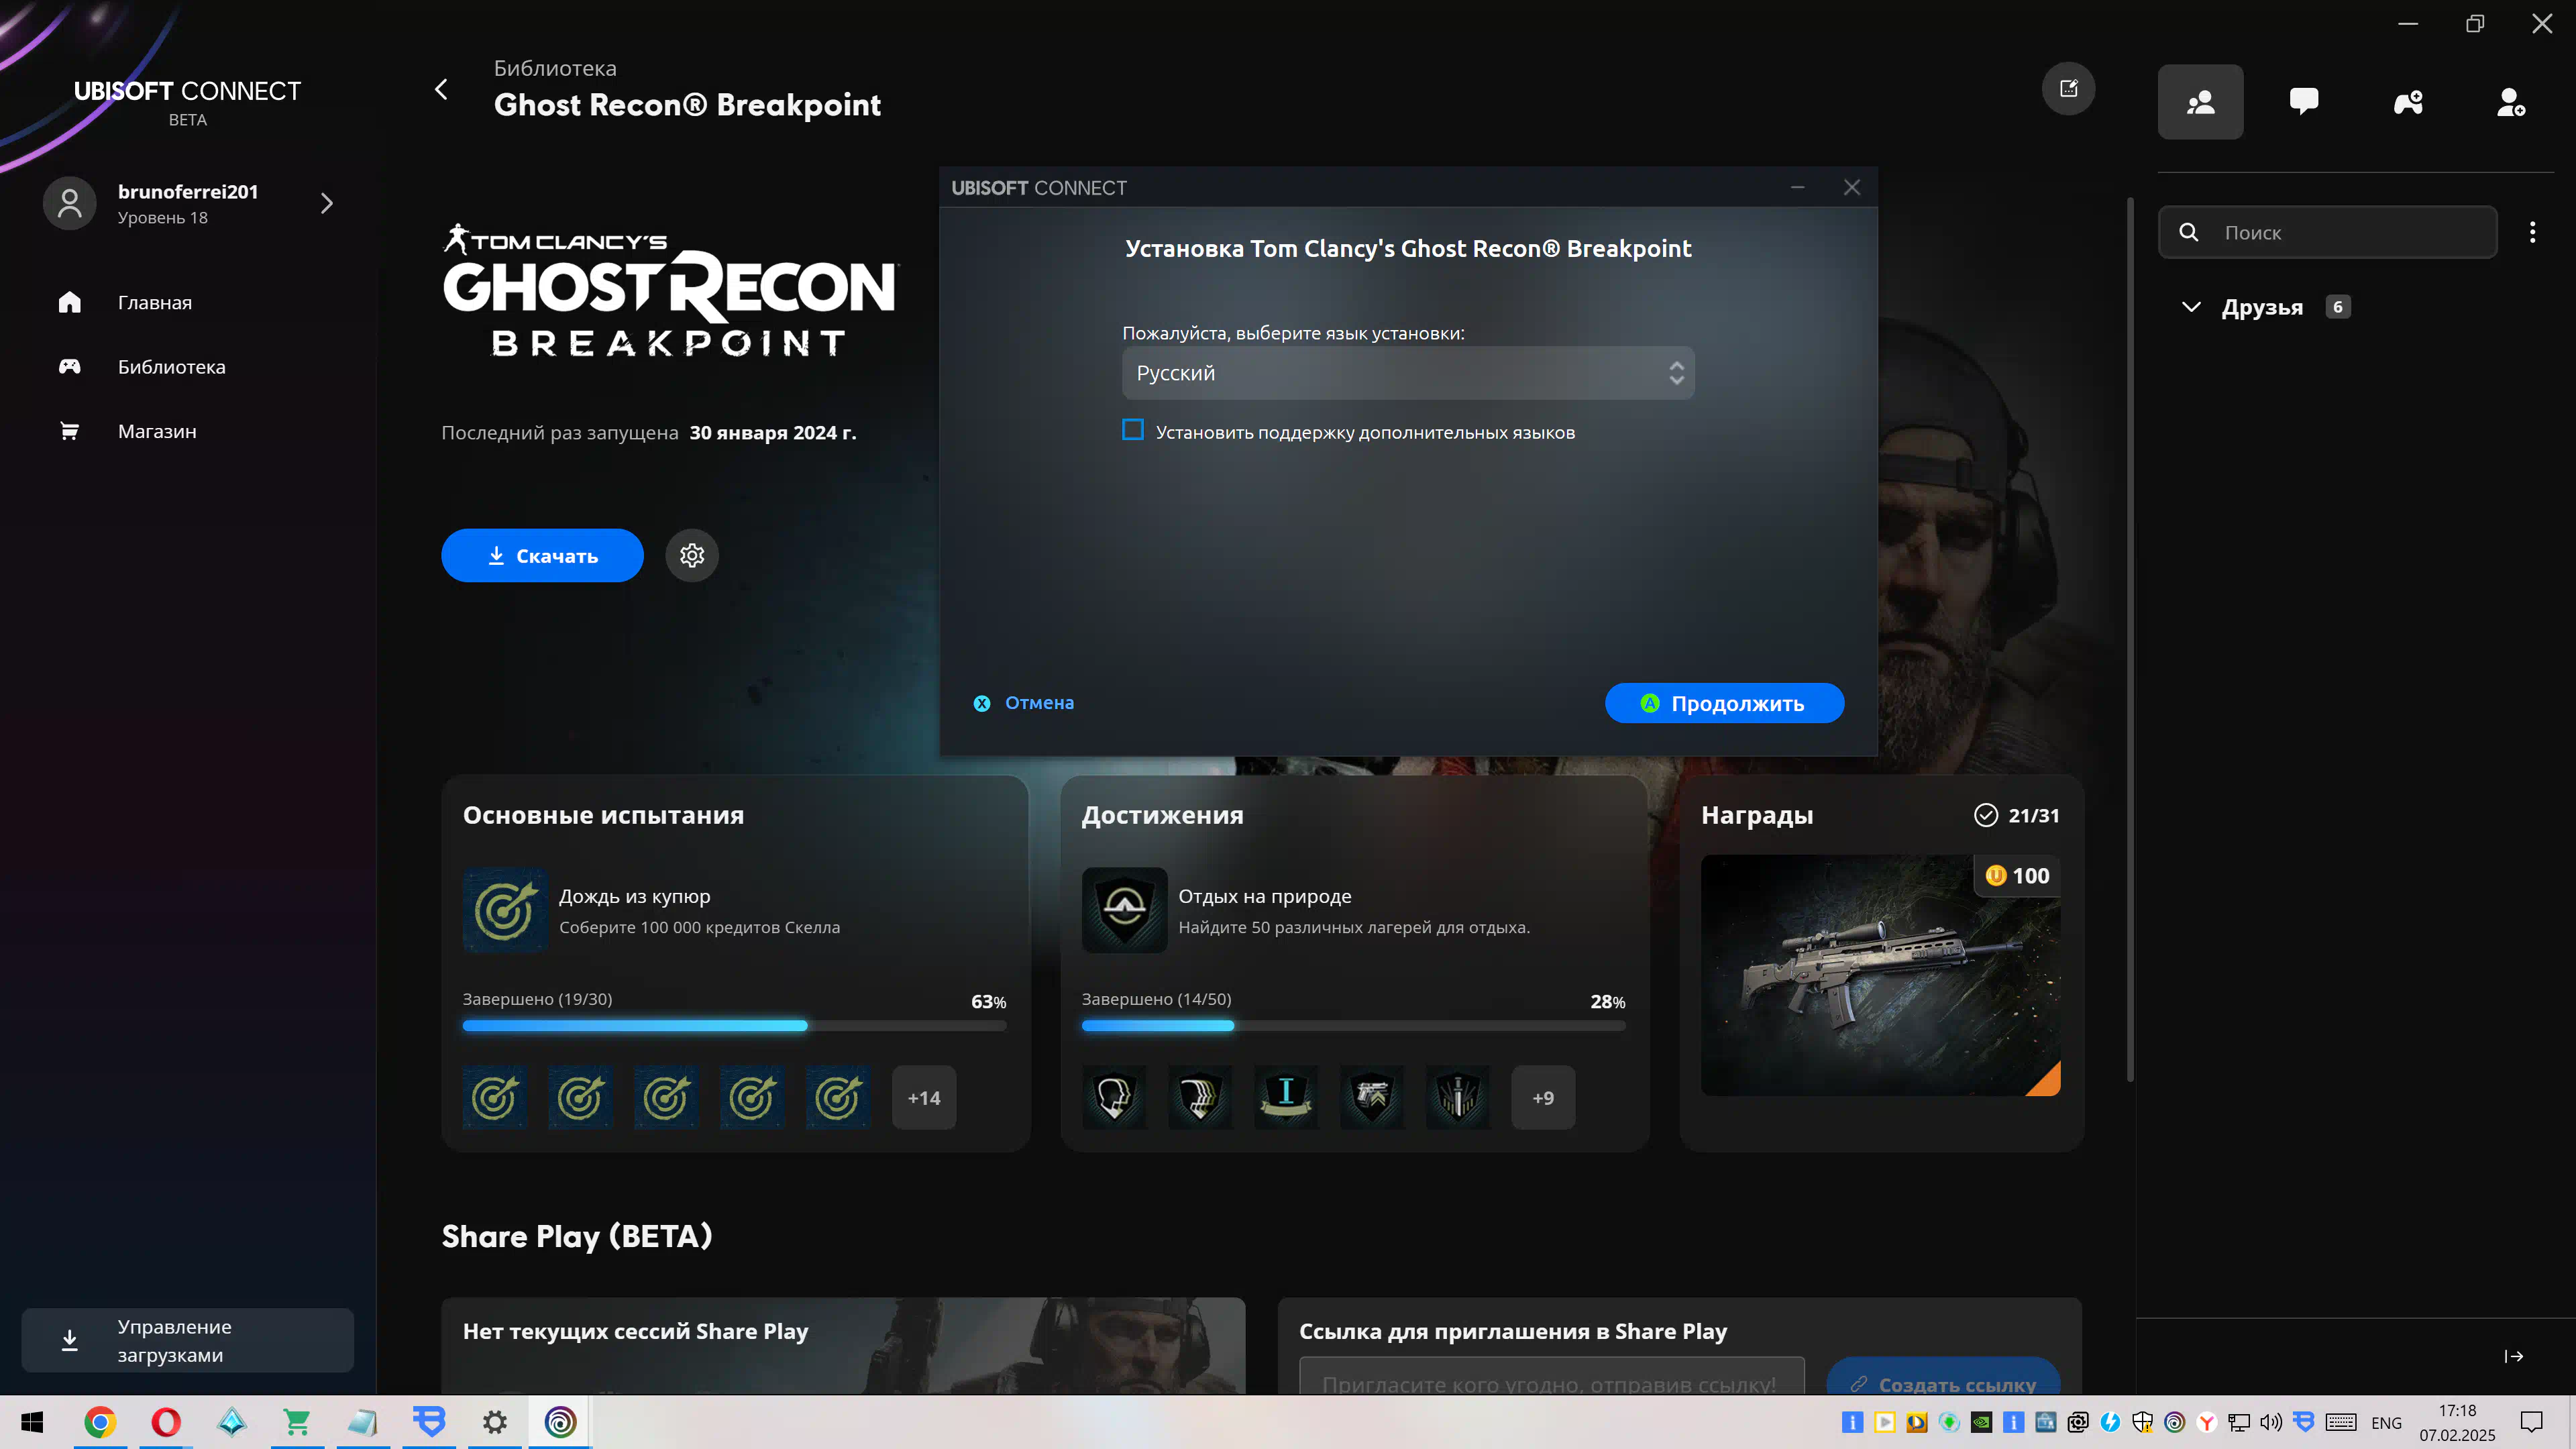Click the Дождь из купюр challenge icon
Image resolution: width=2576 pixels, height=1449 pixels.
pyautogui.click(x=505, y=910)
